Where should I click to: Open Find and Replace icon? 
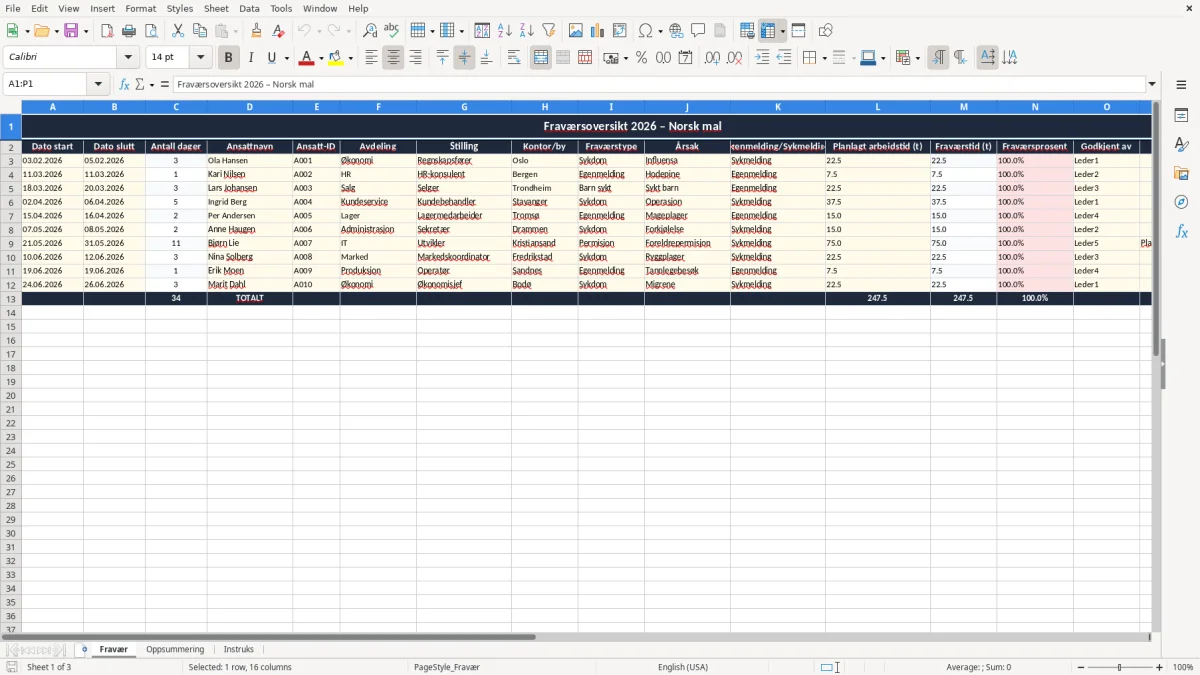pos(370,31)
